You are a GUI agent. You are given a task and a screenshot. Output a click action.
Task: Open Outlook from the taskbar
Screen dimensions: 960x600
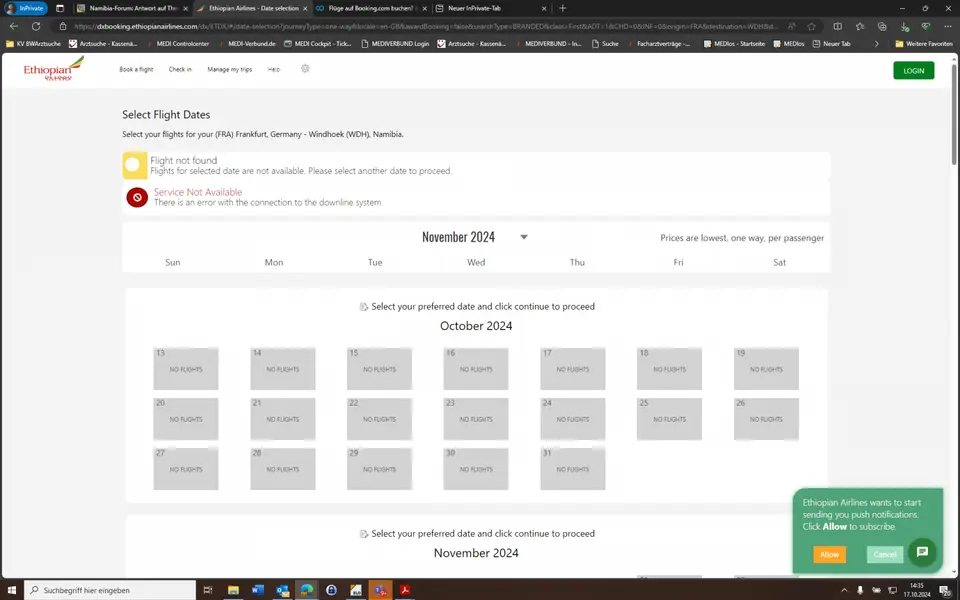pyautogui.click(x=282, y=590)
